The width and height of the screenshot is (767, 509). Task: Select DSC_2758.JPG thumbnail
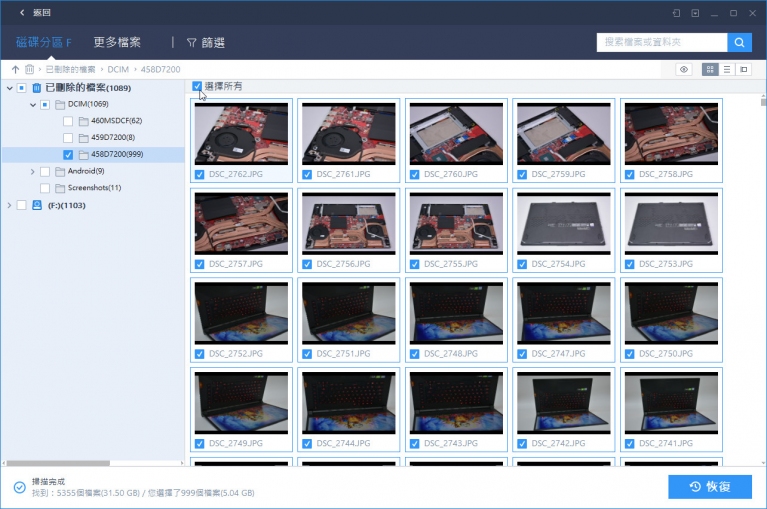(671, 133)
